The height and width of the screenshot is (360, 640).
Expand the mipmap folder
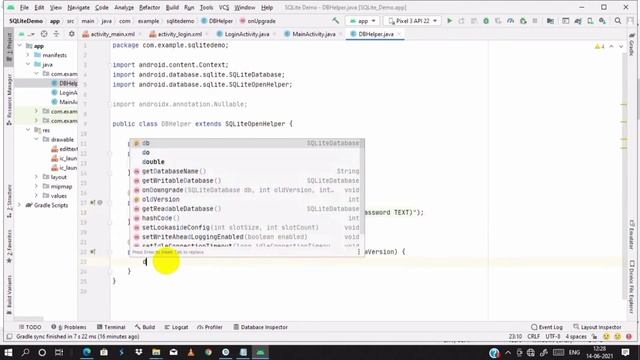(36, 187)
